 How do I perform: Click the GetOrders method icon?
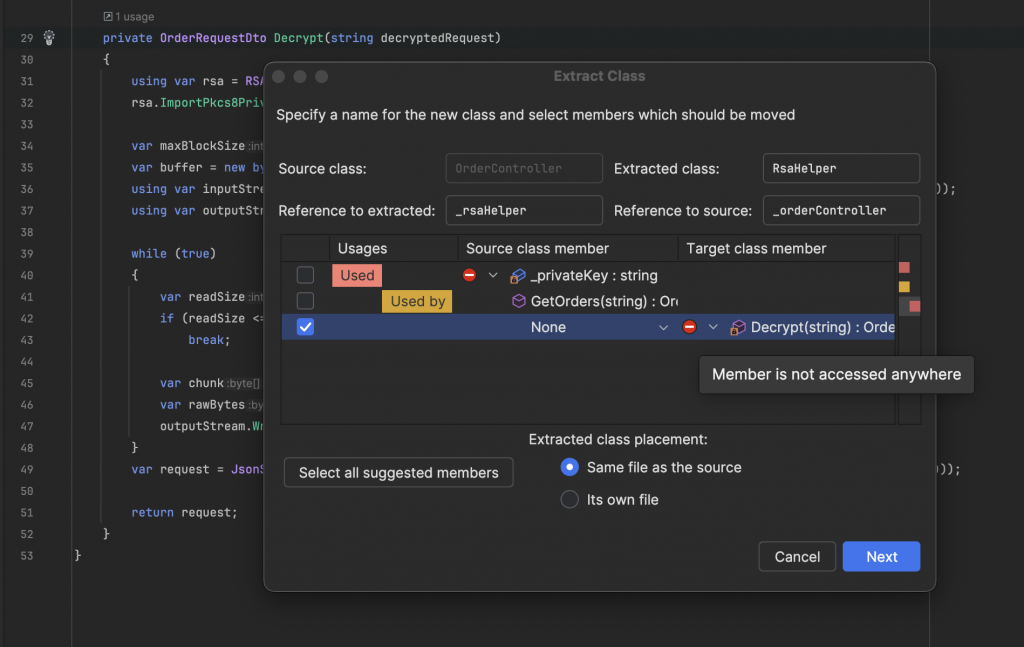518,301
